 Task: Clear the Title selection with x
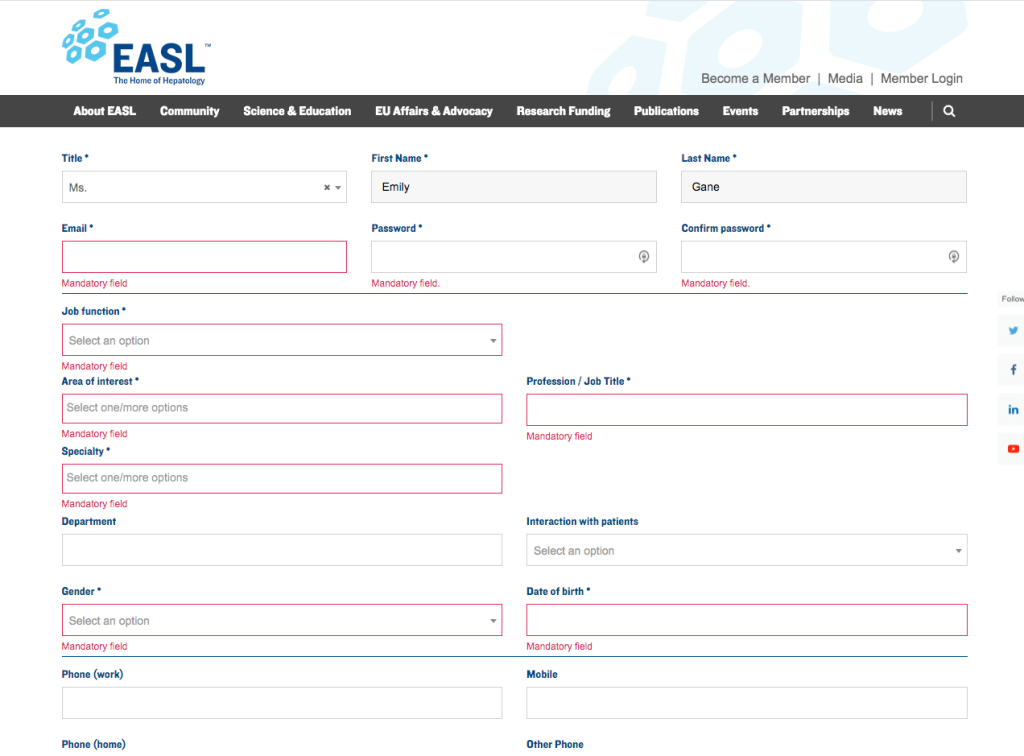pos(326,188)
